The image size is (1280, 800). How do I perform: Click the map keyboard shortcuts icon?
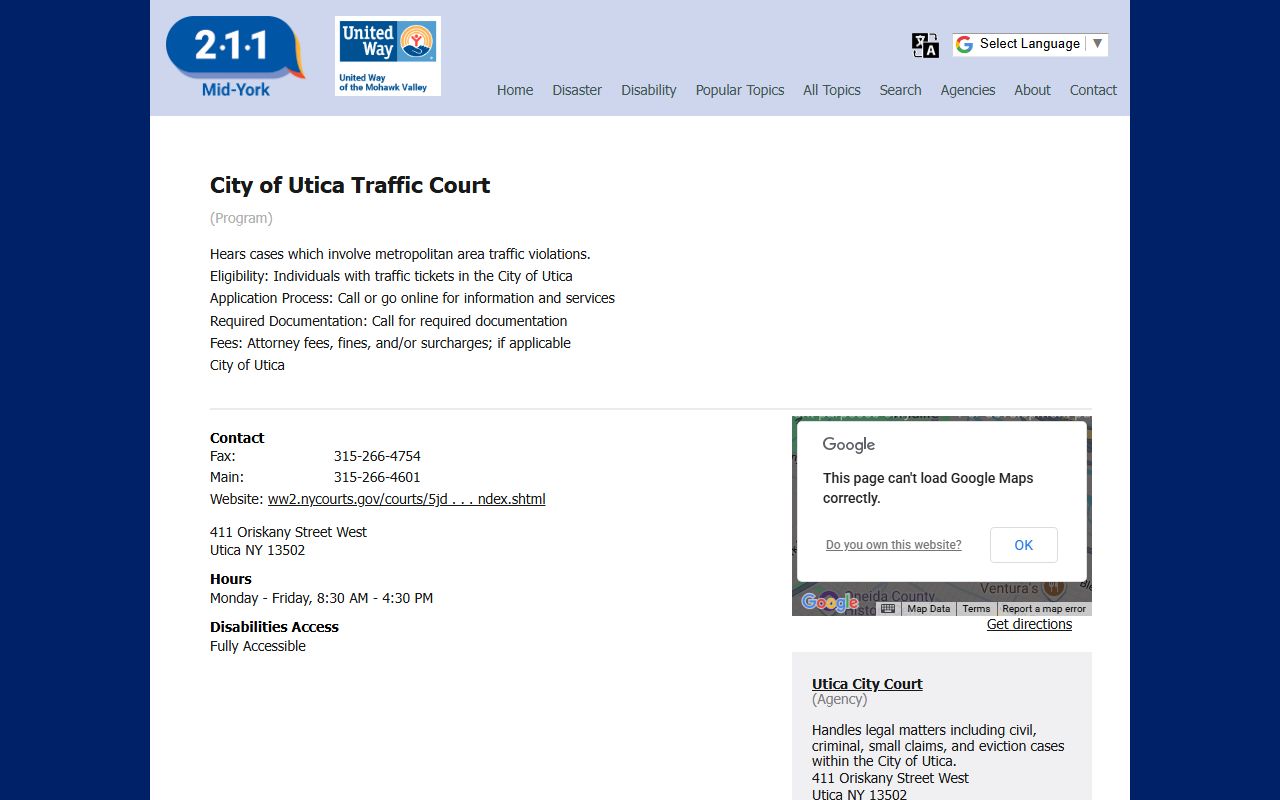coord(888,608)
